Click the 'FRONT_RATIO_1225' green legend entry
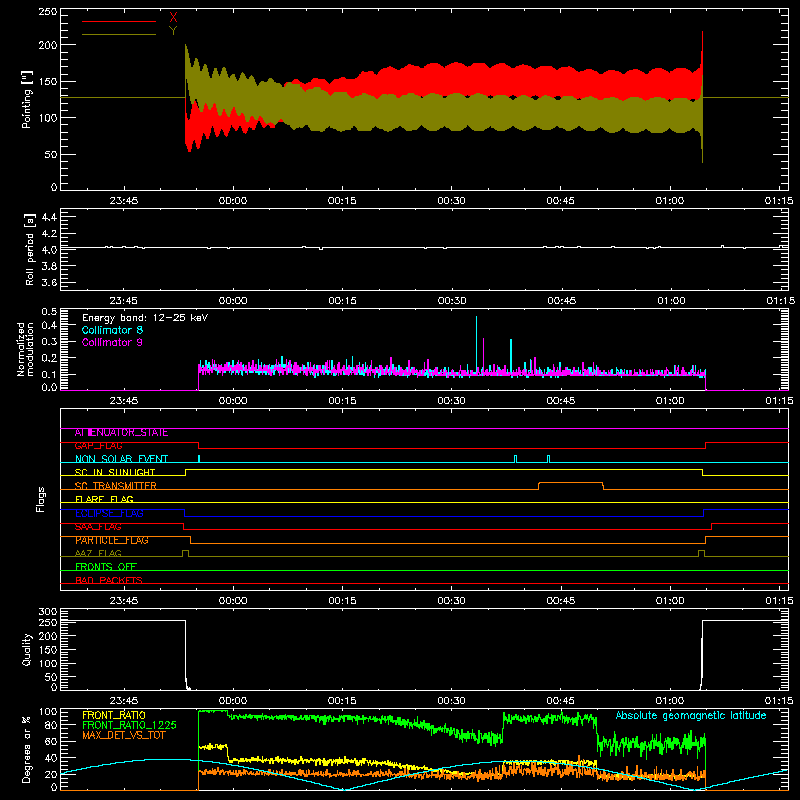 tap(129, 725)
